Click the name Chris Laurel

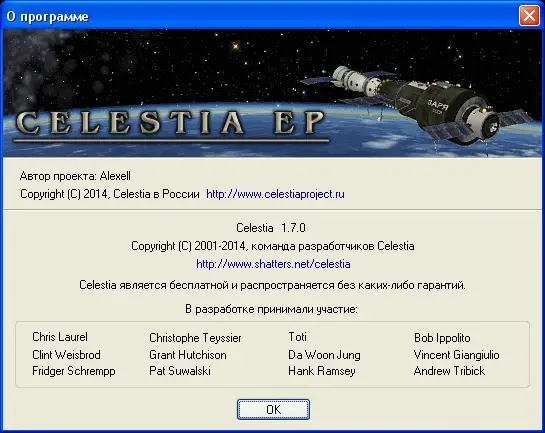point(60,337)
